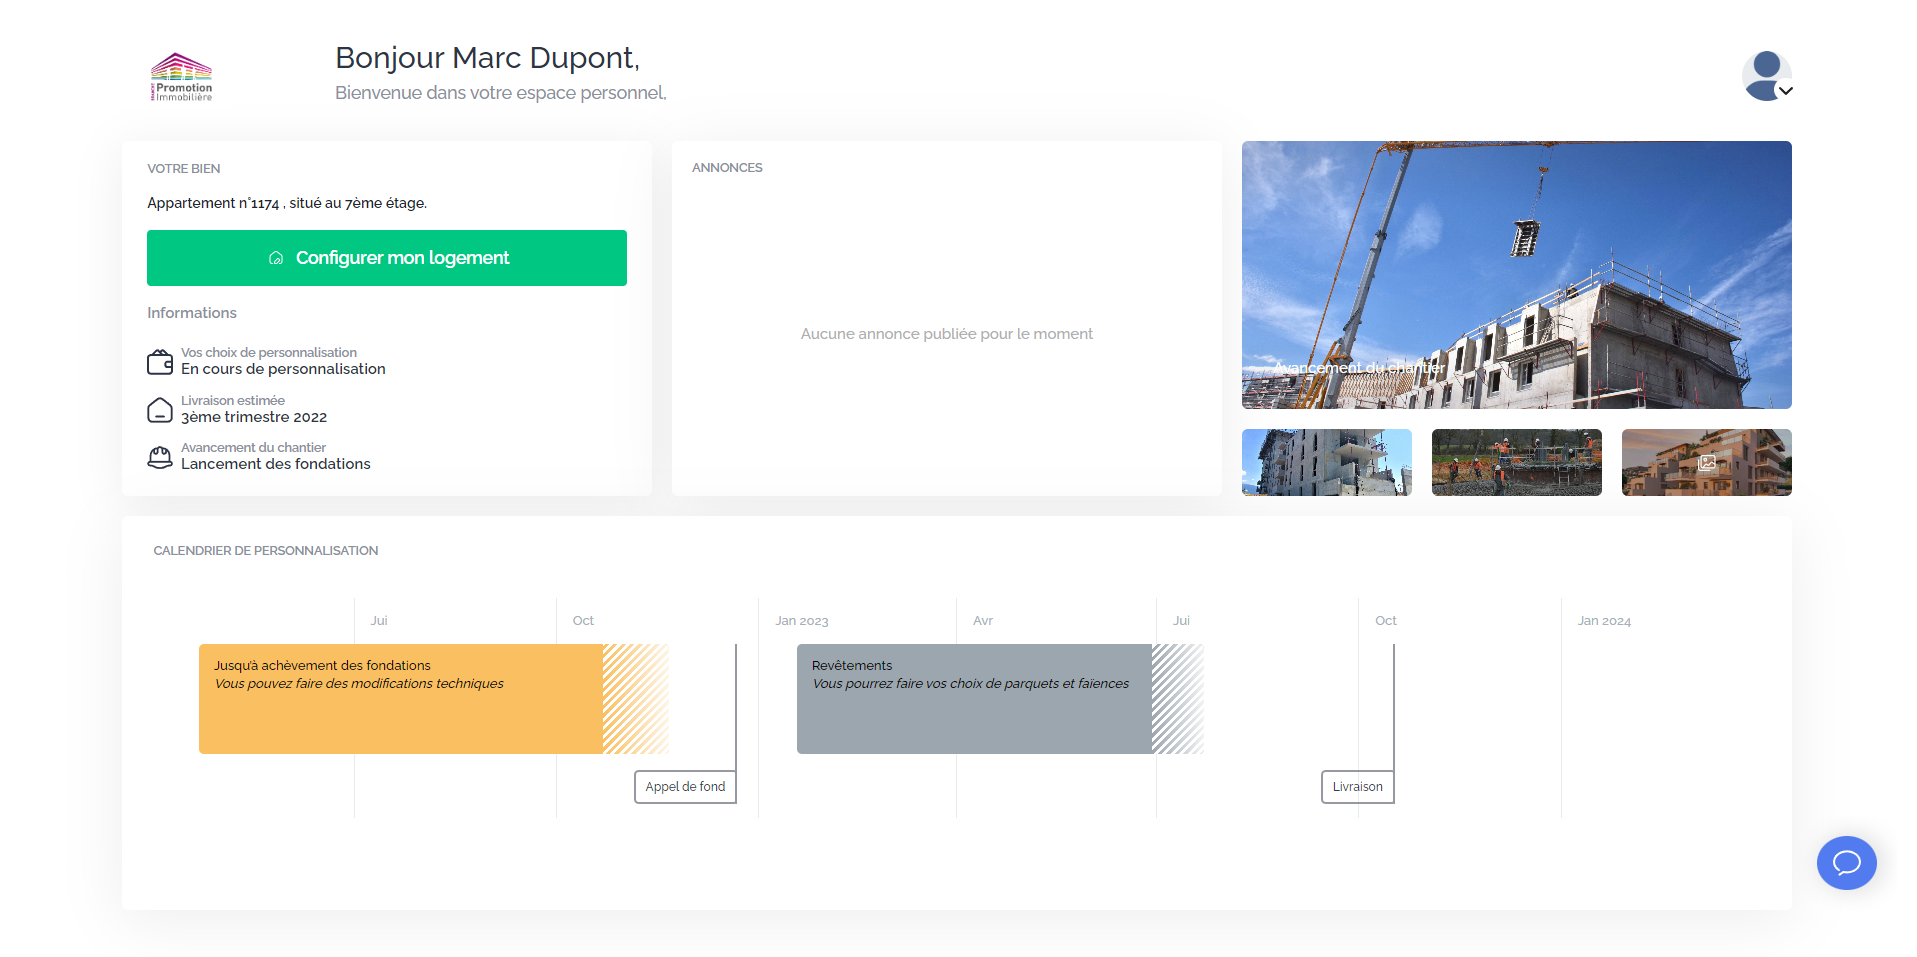Select the Appel de fond marker

pos(685,787)
